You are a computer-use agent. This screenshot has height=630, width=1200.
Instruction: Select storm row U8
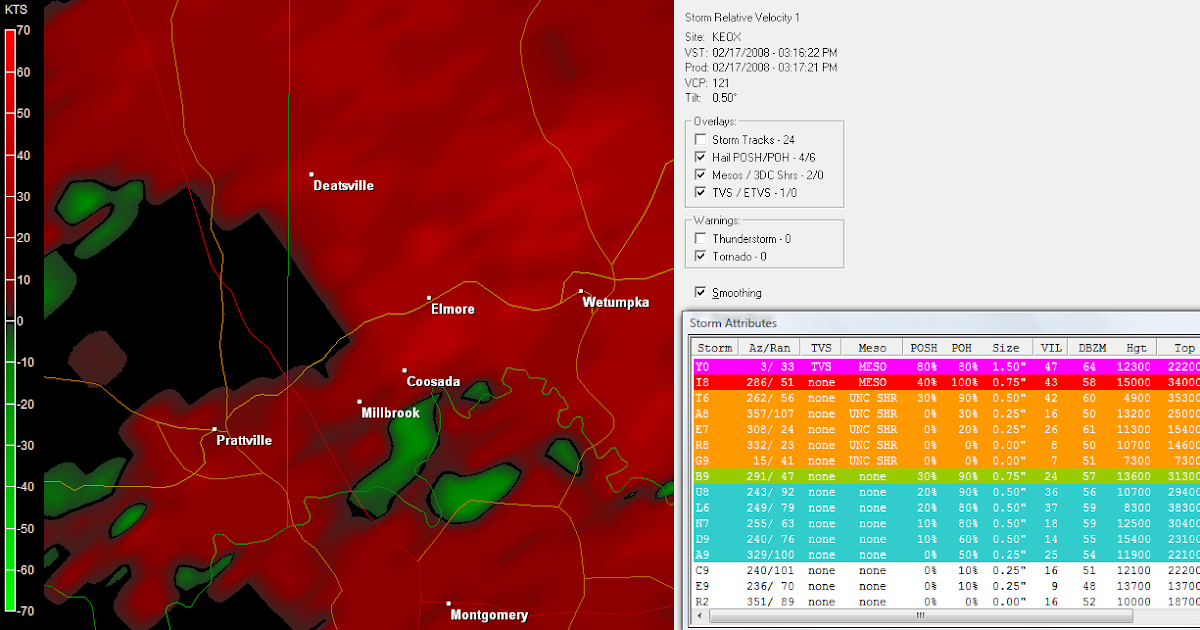pos(946,493)
